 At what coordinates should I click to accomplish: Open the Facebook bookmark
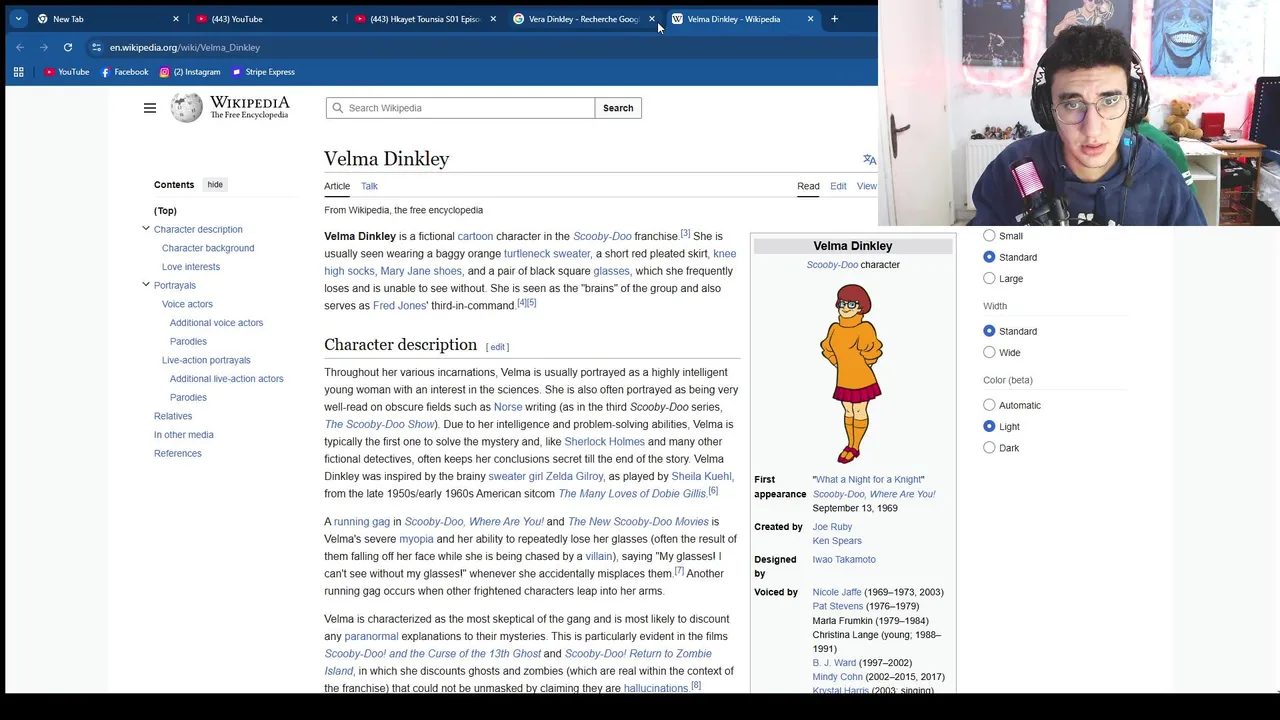124,72
